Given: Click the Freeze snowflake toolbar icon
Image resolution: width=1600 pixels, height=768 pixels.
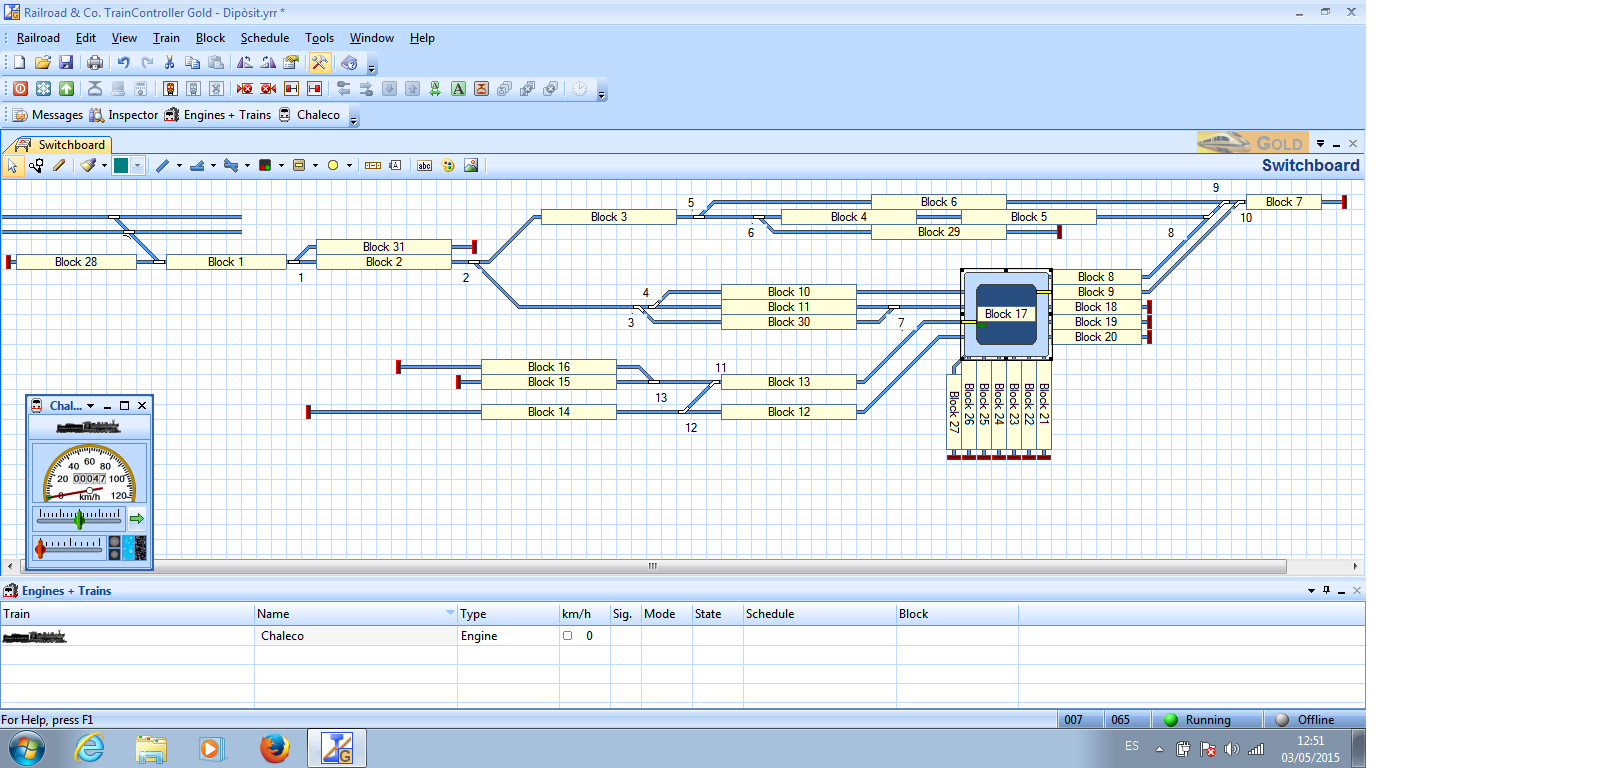Looking at the screenshot, I should [43, 89].
